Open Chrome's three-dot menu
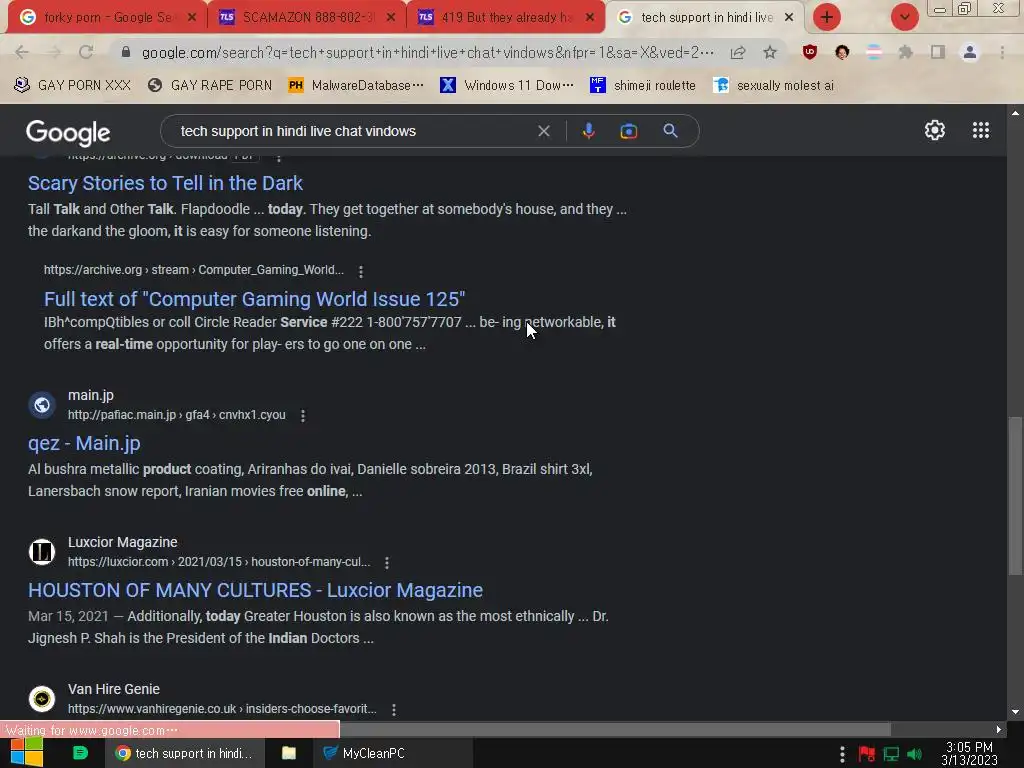Image resolution: width=1024 pixels, height=768 pixels. pos(1002,52)
